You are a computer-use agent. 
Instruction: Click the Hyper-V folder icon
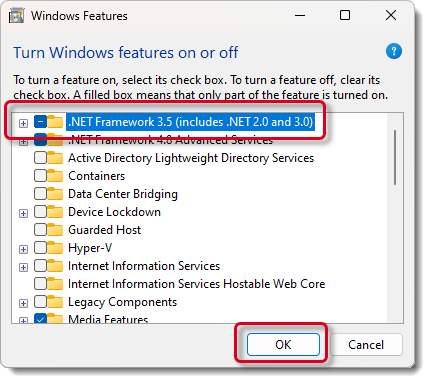pos(55,248)
